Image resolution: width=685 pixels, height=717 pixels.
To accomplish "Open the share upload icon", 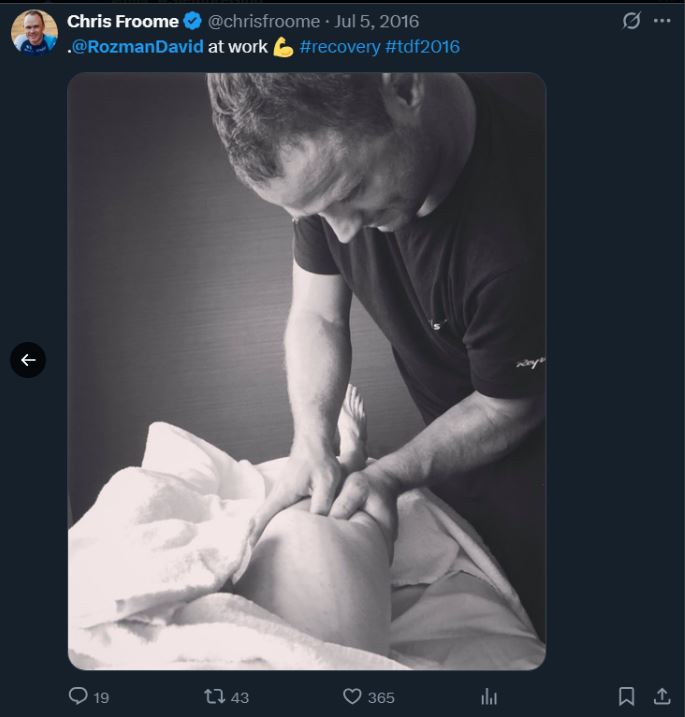I will tap(662, 696).
